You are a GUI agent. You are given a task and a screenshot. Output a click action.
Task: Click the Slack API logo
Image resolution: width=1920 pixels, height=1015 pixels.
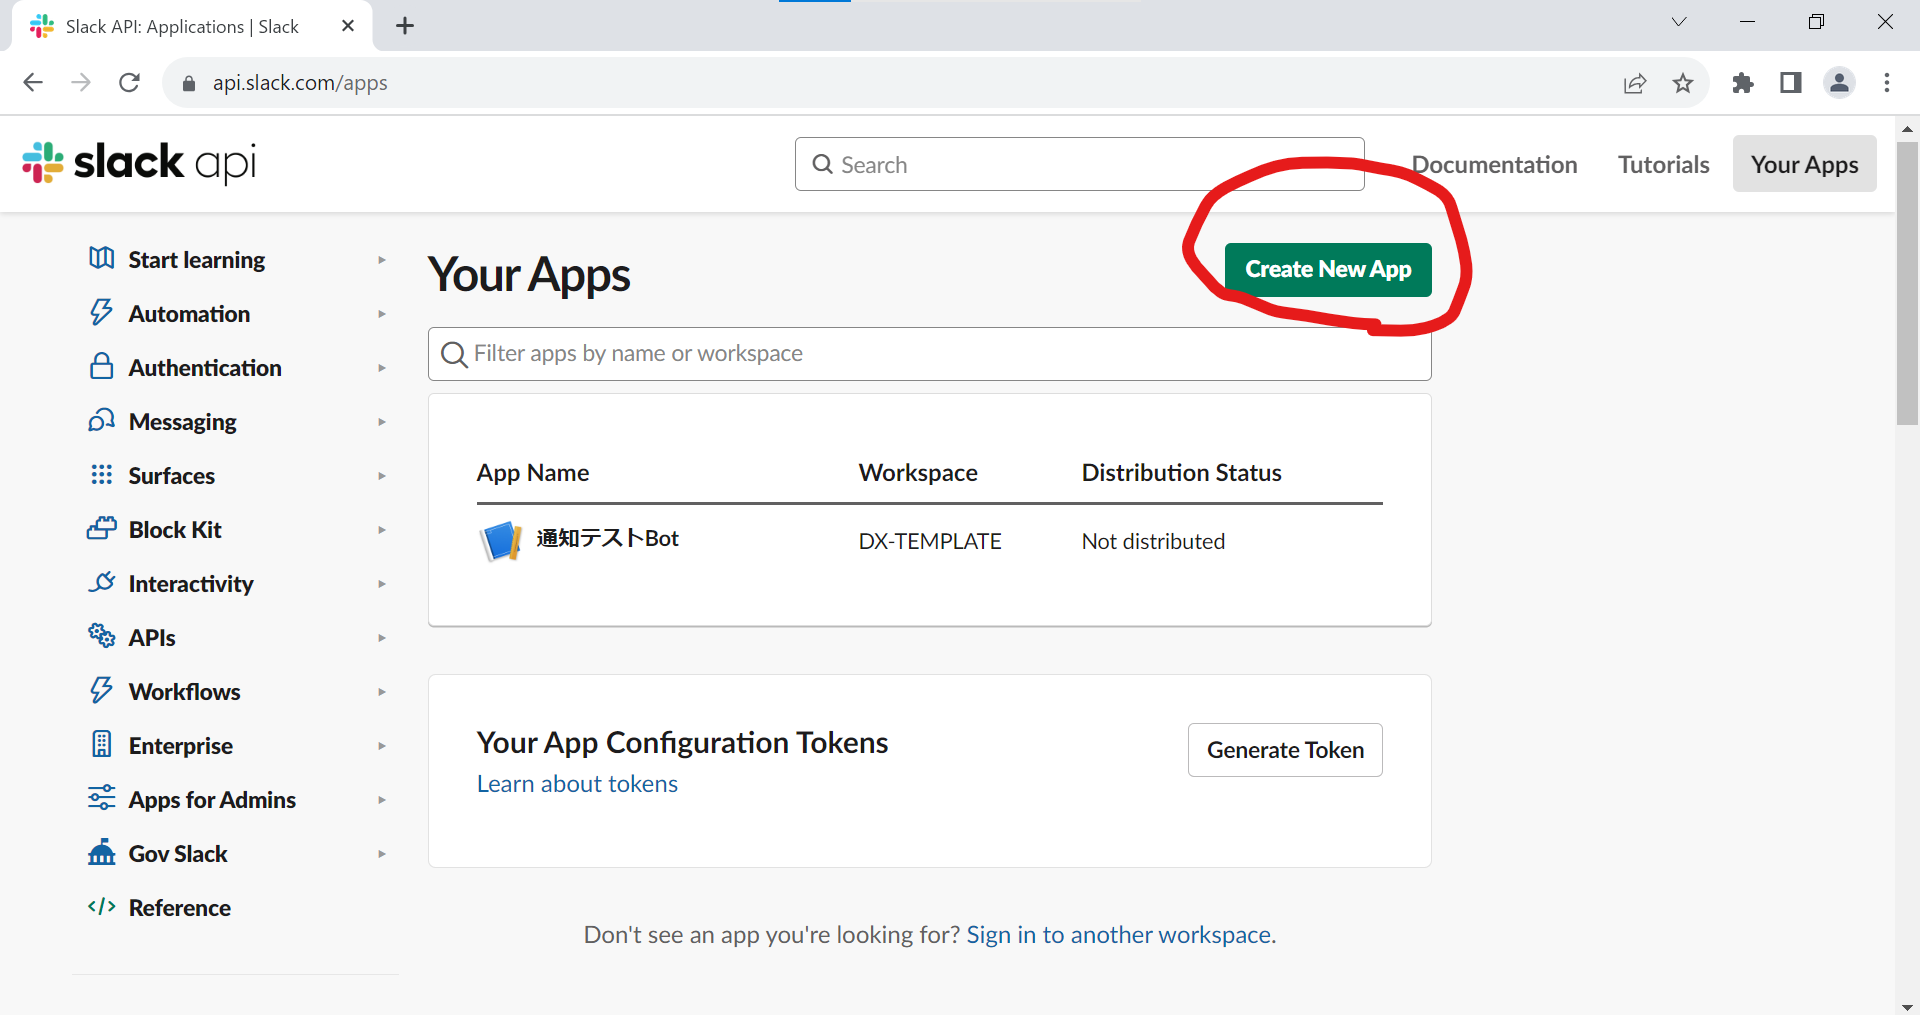139,163
